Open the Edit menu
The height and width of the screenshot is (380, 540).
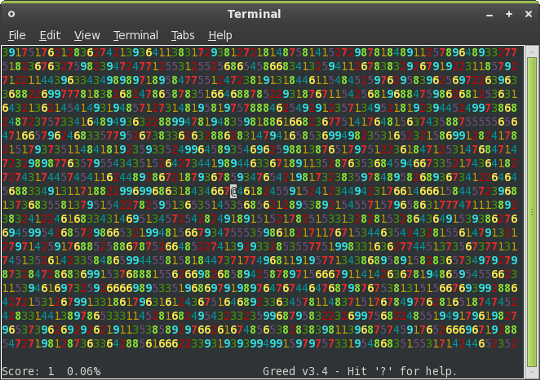pos(50,35)
